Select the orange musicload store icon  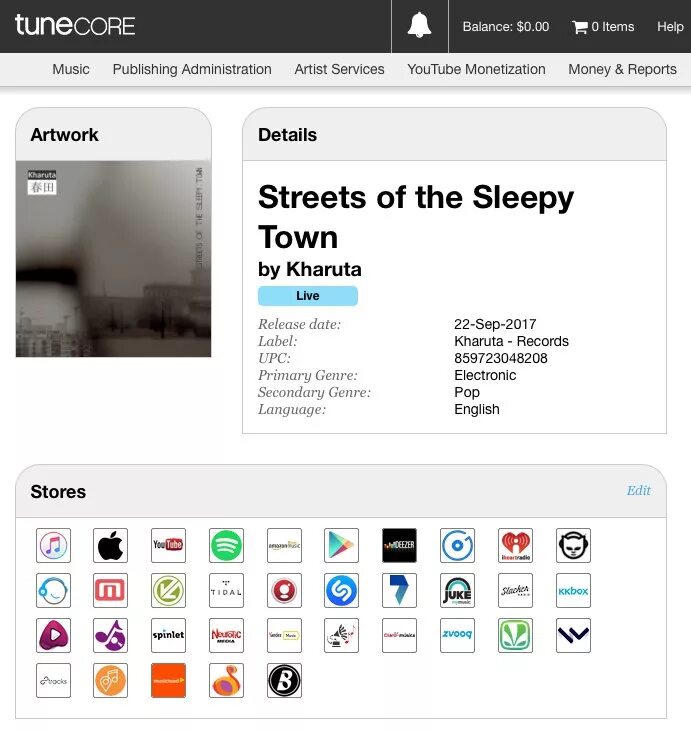(168, 680)
